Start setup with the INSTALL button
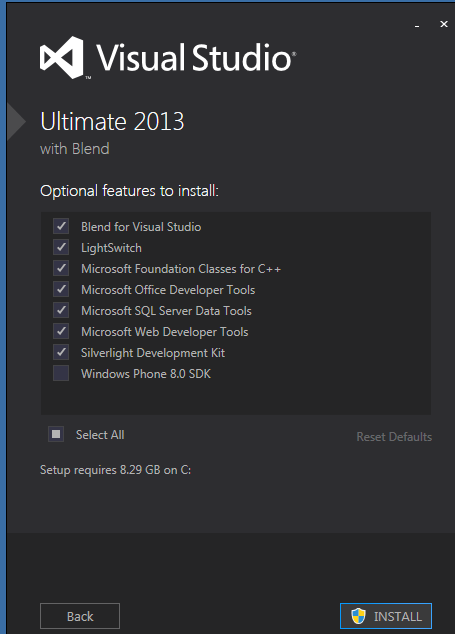 pyautogui.click(x=386, y=616)
